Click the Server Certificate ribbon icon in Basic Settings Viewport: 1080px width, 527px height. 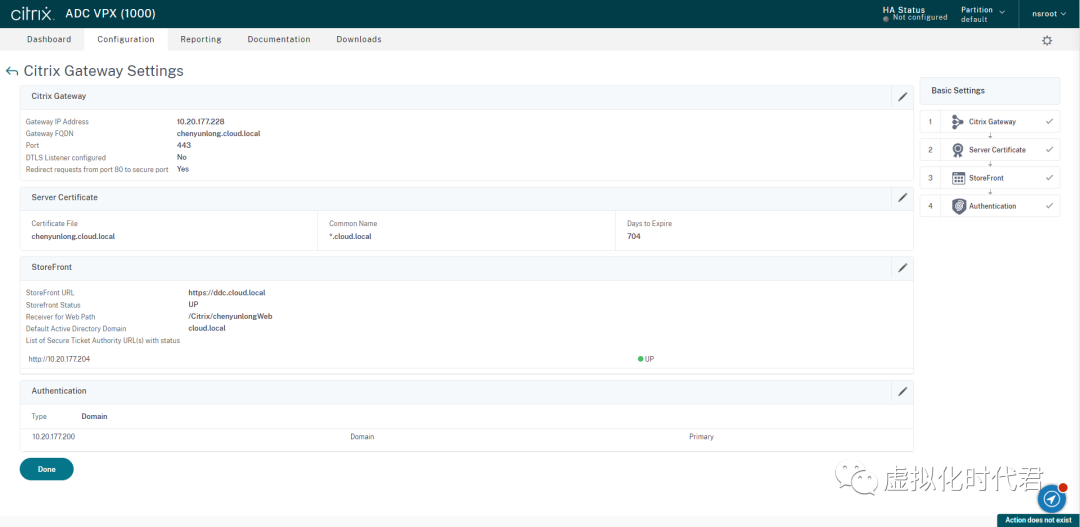coord(958,150)
